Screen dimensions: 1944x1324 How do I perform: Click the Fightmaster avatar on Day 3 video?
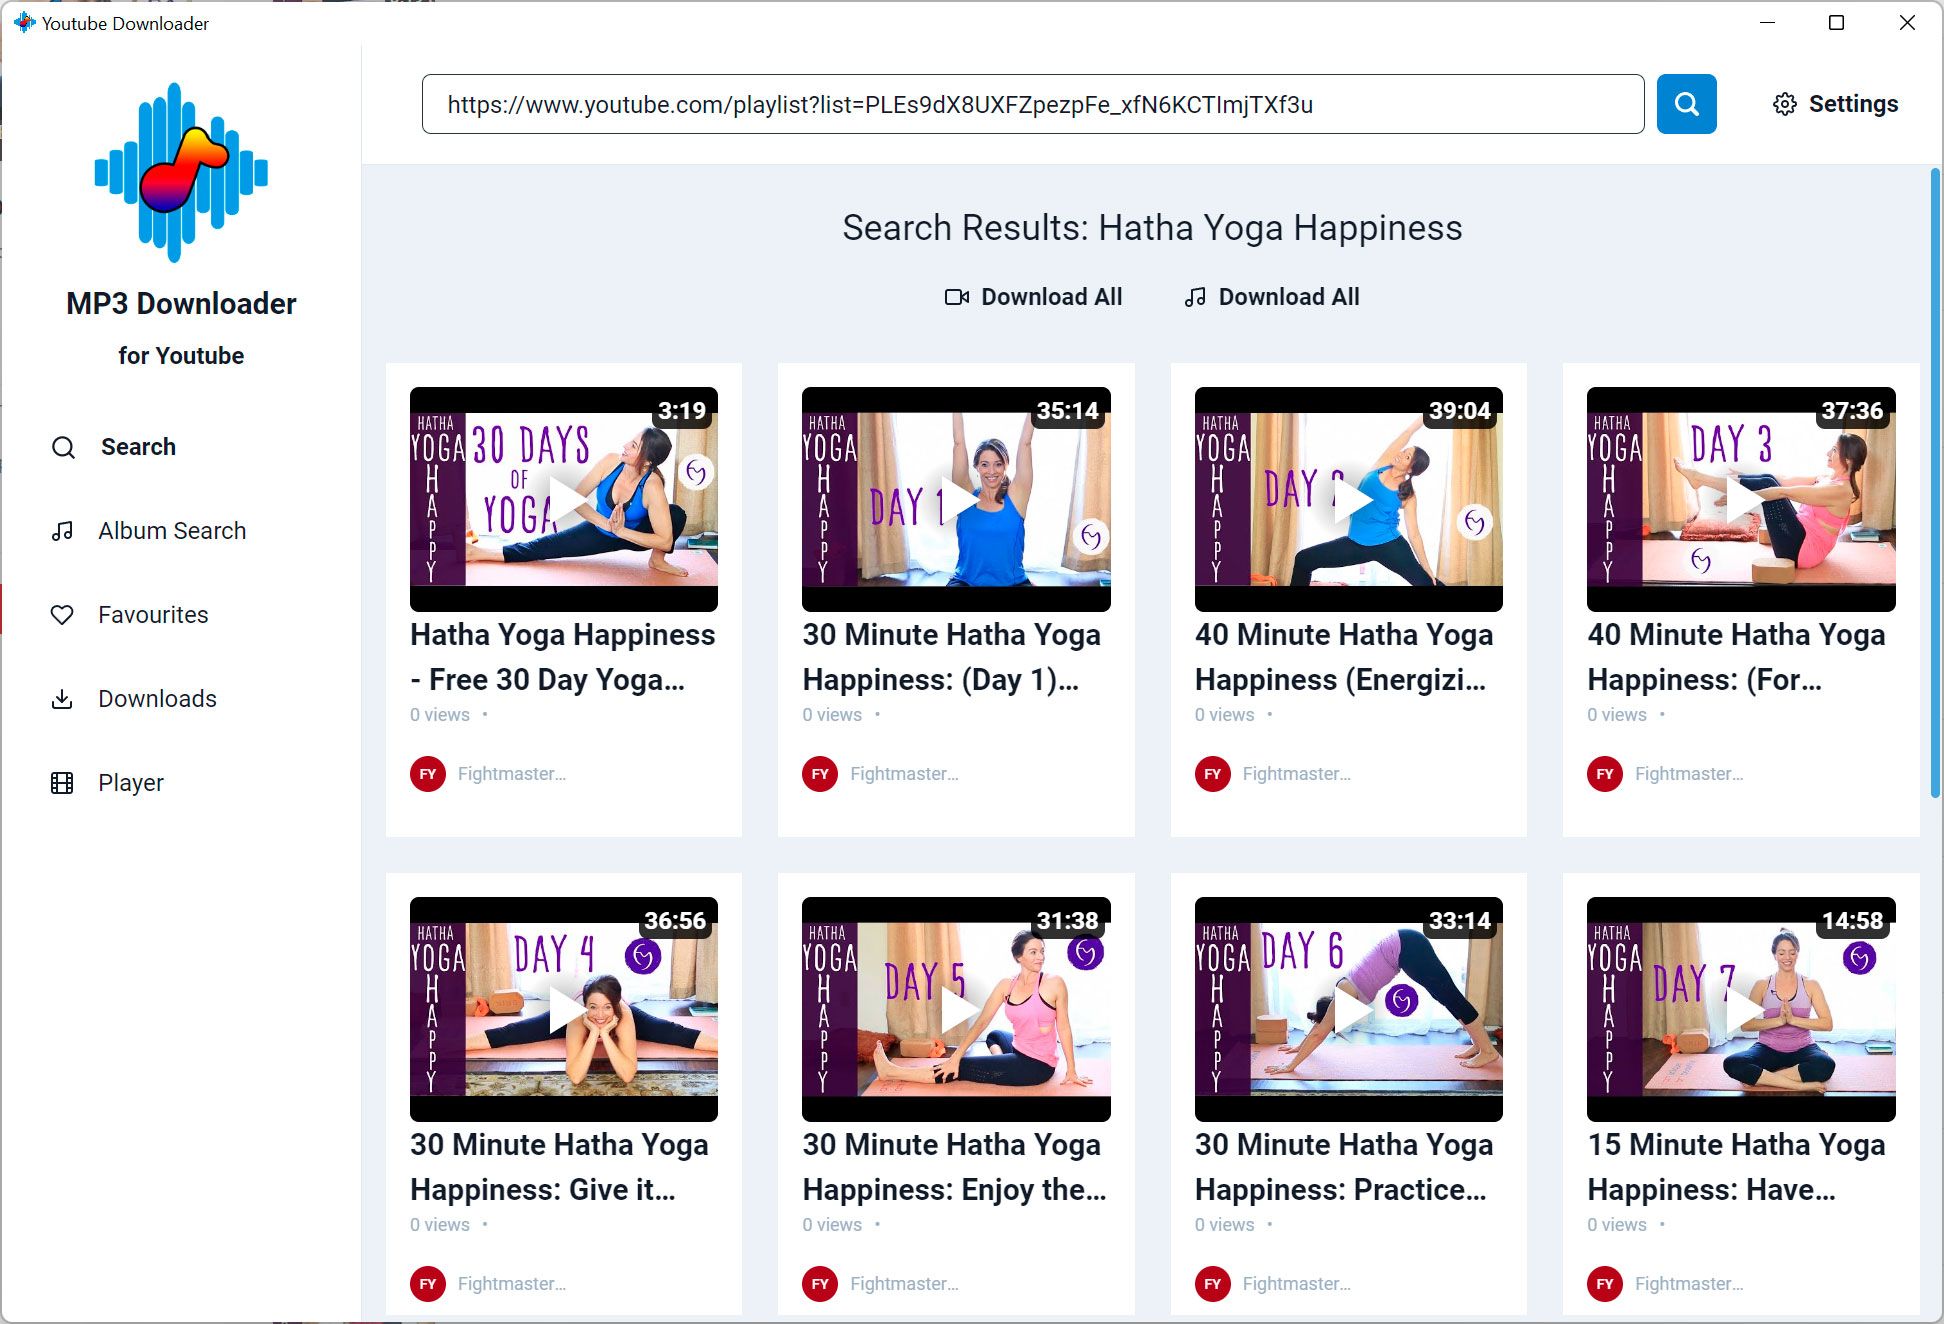coord(1604,773)
